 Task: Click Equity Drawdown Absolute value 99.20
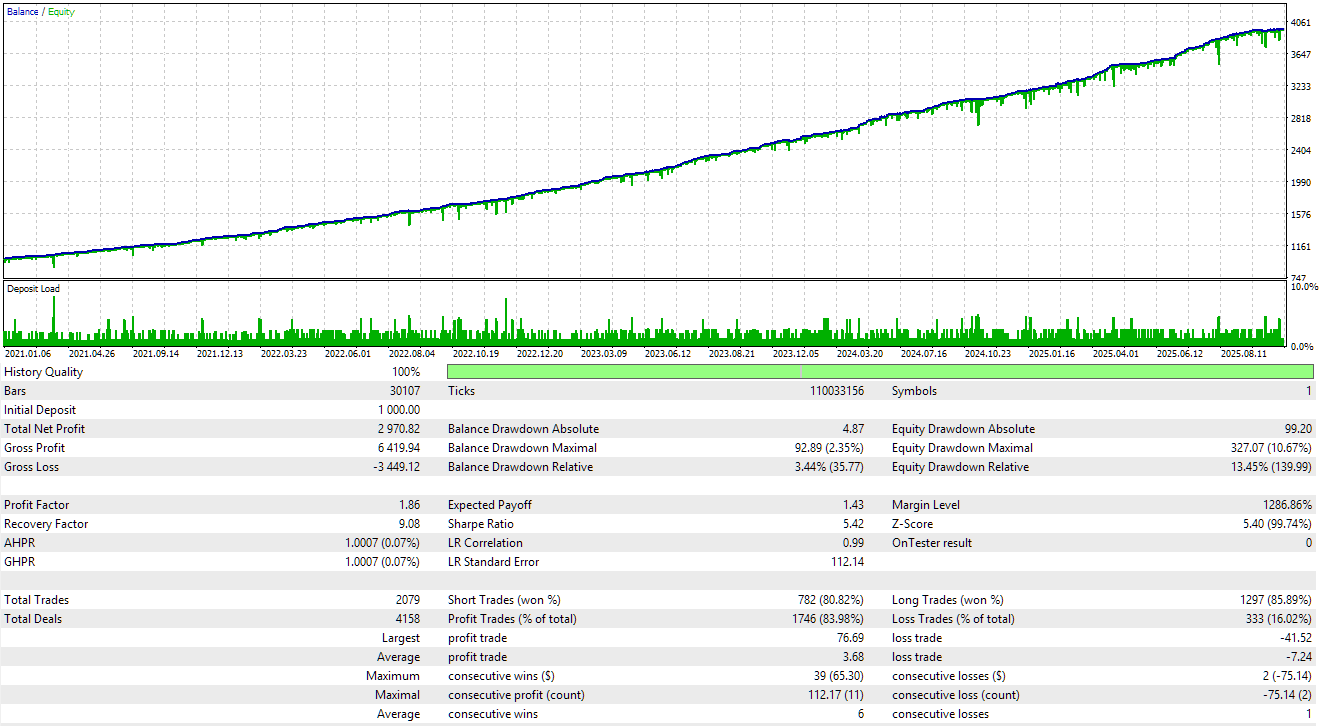click(1298, 429)
